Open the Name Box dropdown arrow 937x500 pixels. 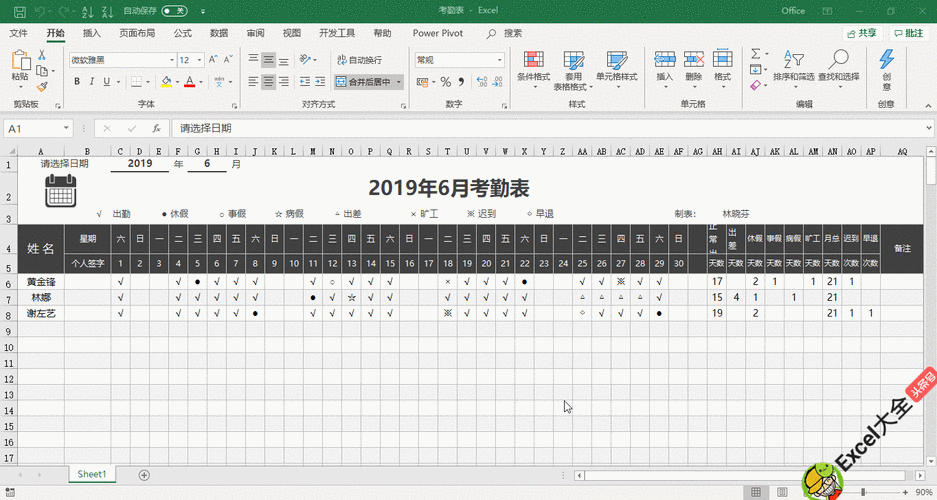coord(66,128)
